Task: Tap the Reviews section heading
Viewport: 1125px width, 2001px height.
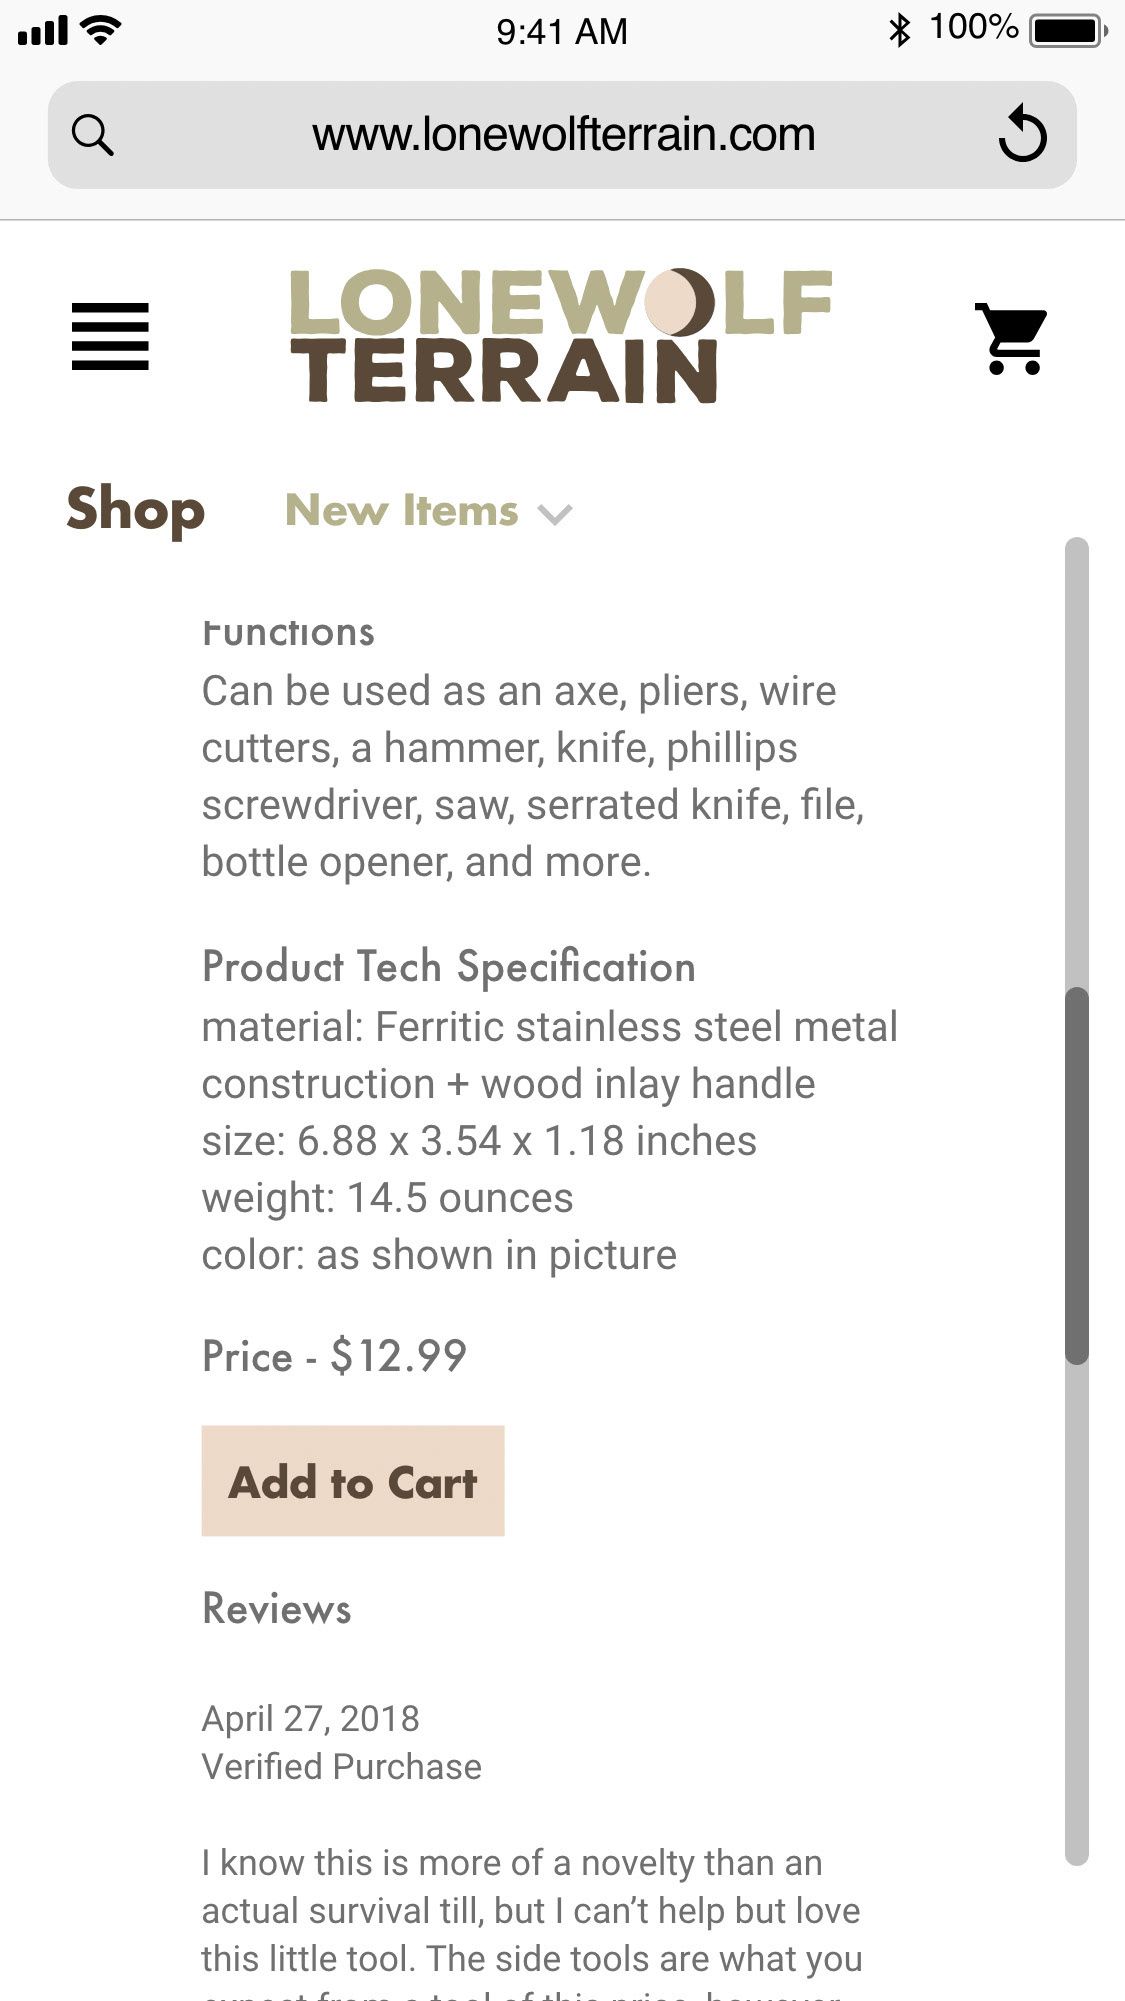Action: pos(277,1609)
